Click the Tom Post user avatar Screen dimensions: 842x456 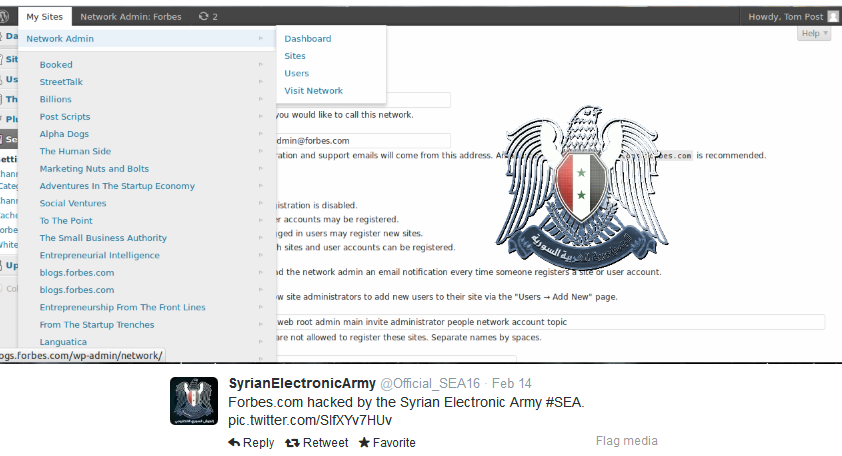click(x=833, y=17)
